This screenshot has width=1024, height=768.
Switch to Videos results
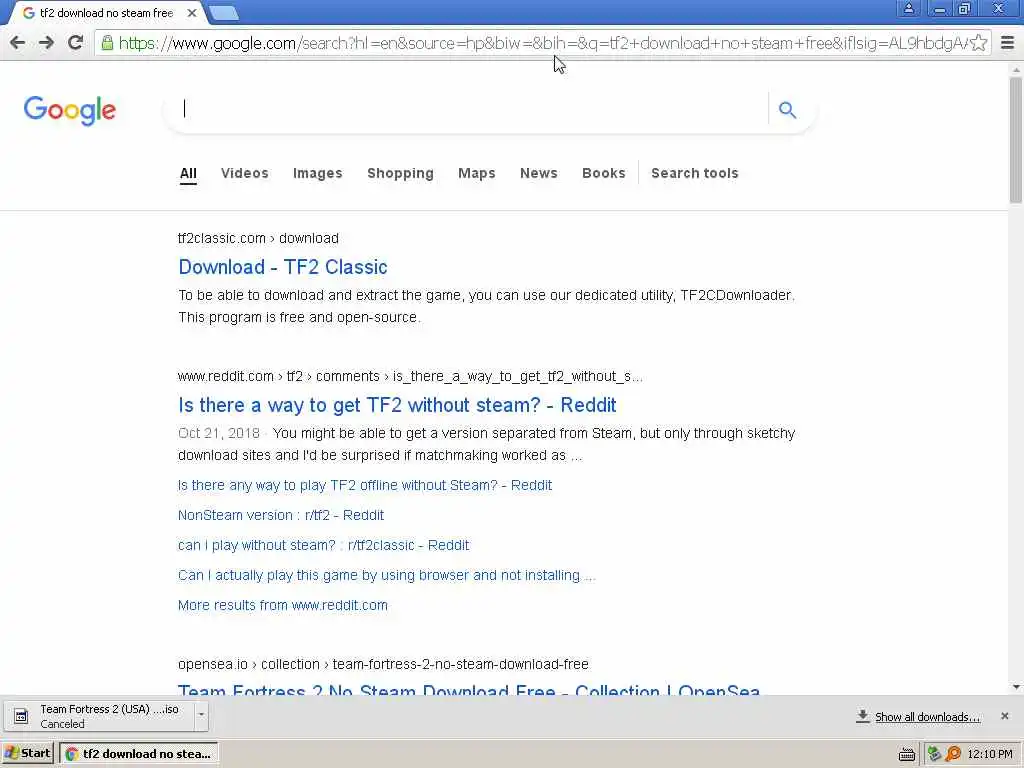[x=245, y=173]
